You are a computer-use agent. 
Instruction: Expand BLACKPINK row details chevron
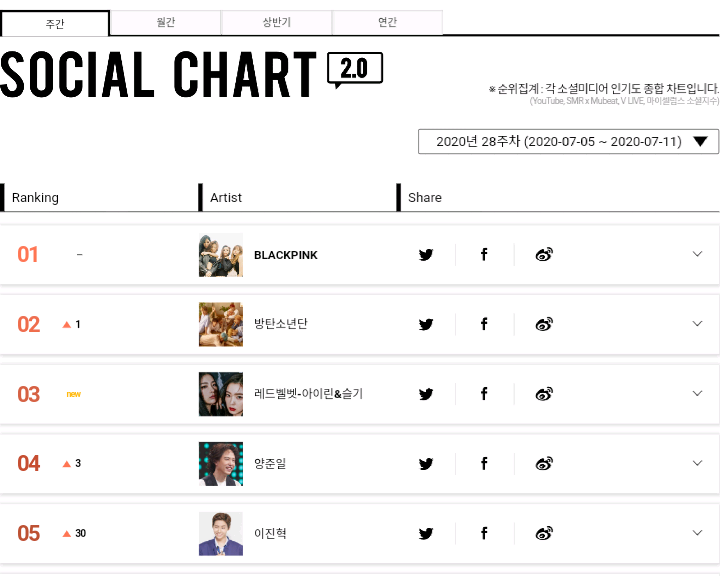point(697,254)
